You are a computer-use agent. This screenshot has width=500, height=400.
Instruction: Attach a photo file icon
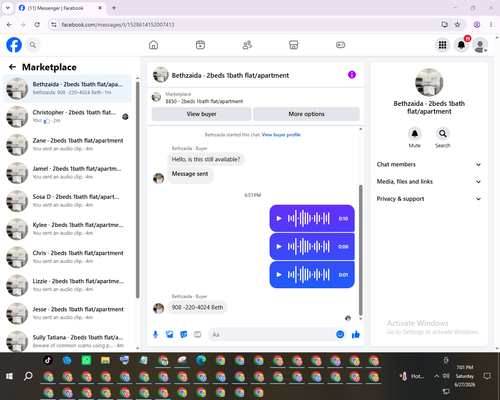point(170,334)
